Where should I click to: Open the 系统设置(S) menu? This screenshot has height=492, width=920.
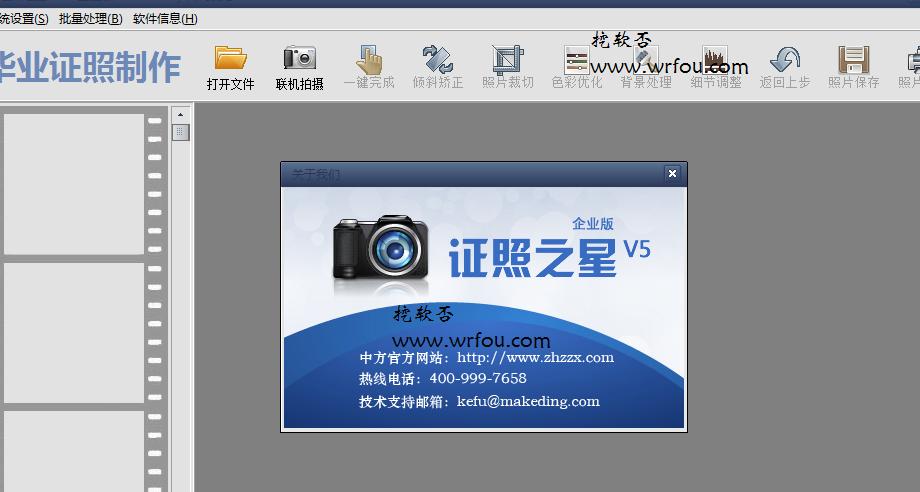tap(22, 19)
